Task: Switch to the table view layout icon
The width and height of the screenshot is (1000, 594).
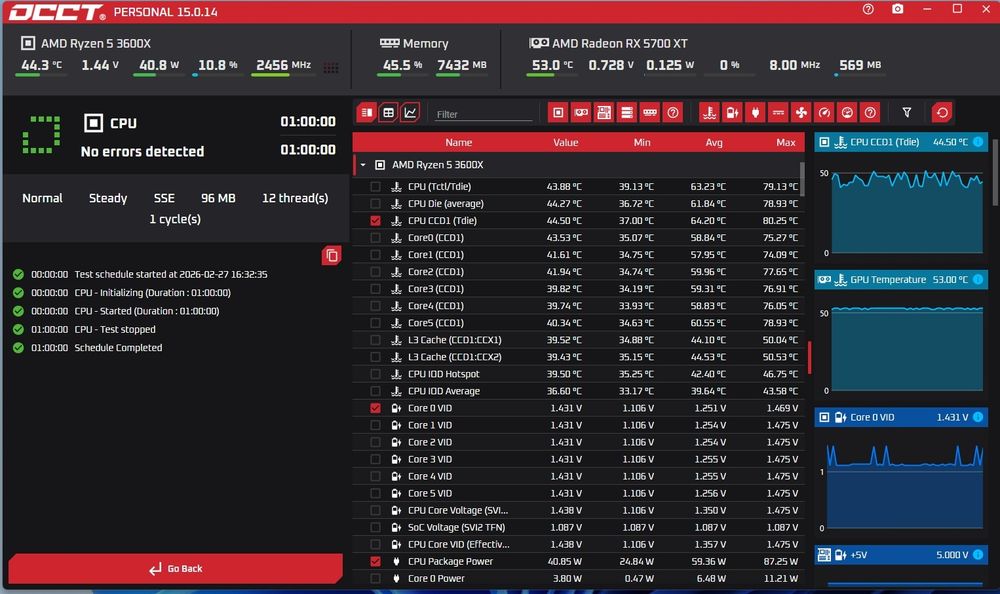Action: pyautogui.click(x=388, y=113)
